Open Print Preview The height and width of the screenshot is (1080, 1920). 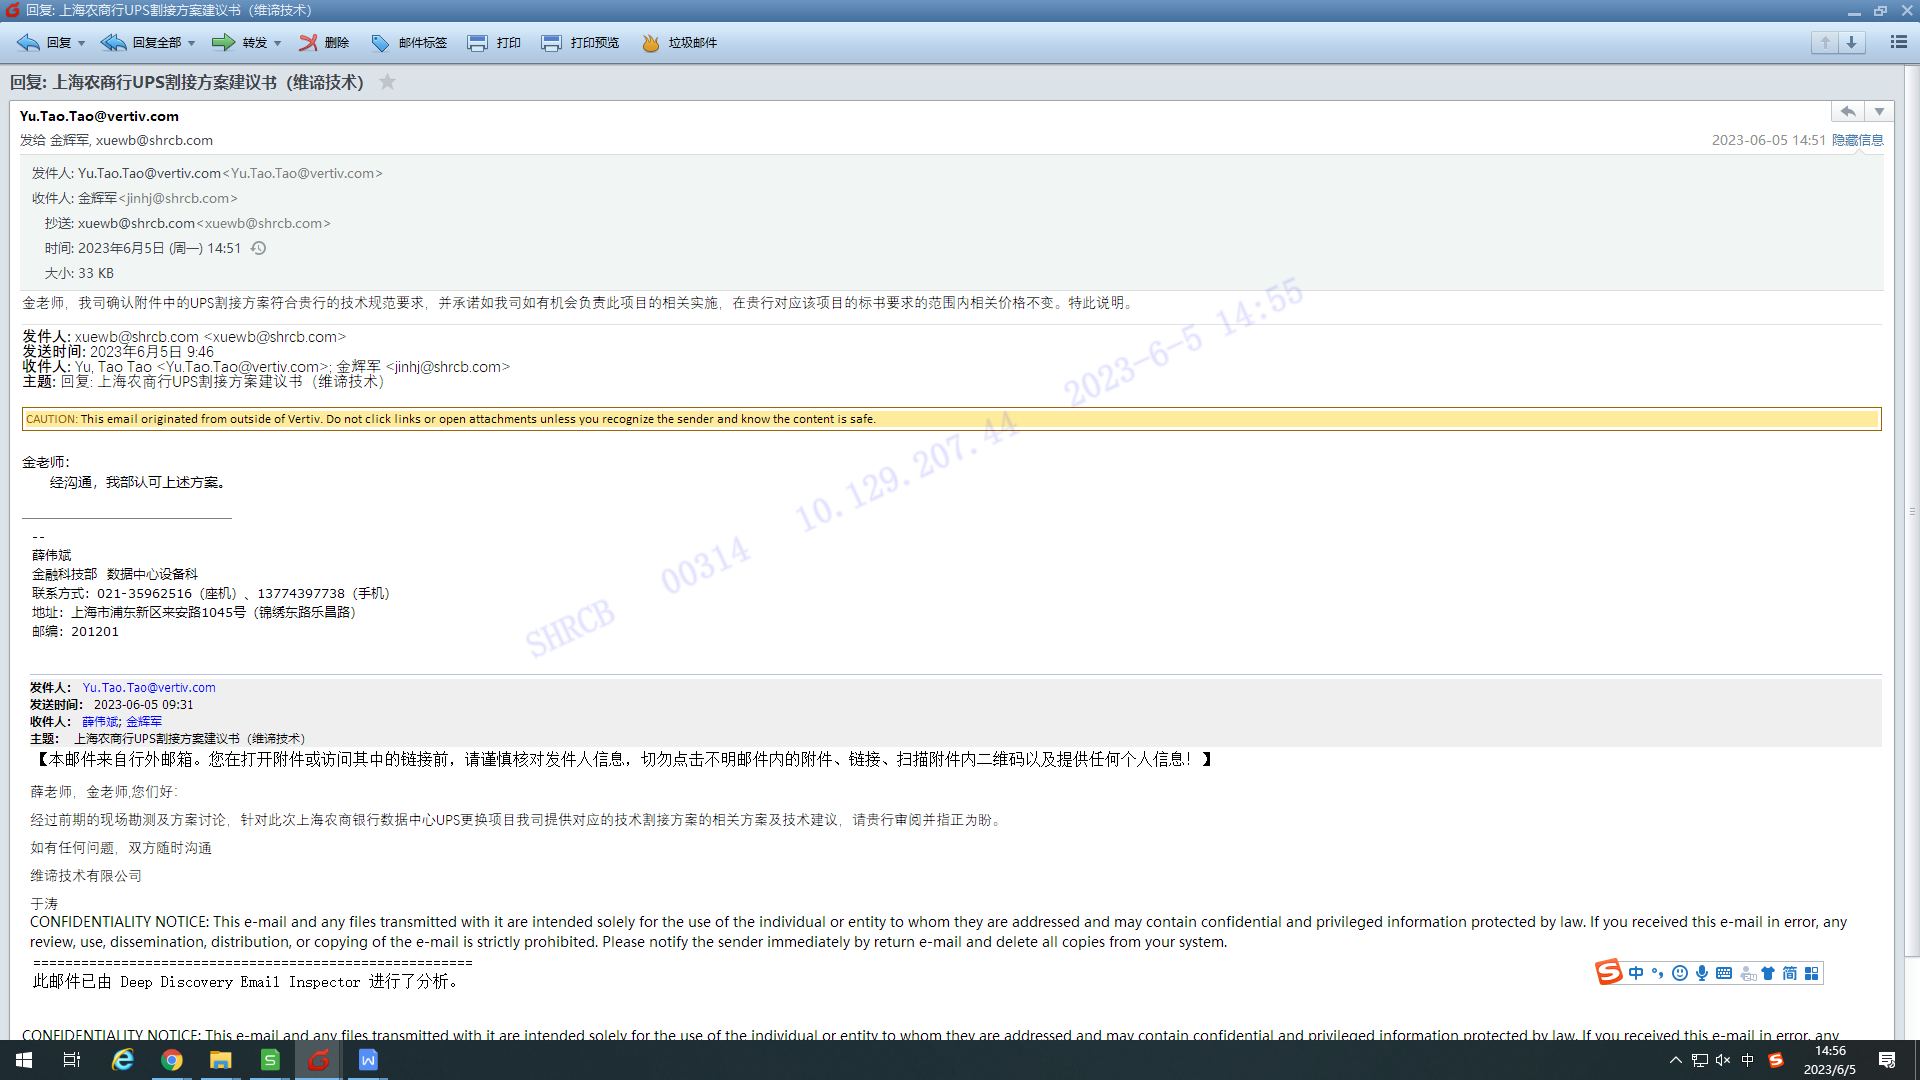(x=551, y=43)
